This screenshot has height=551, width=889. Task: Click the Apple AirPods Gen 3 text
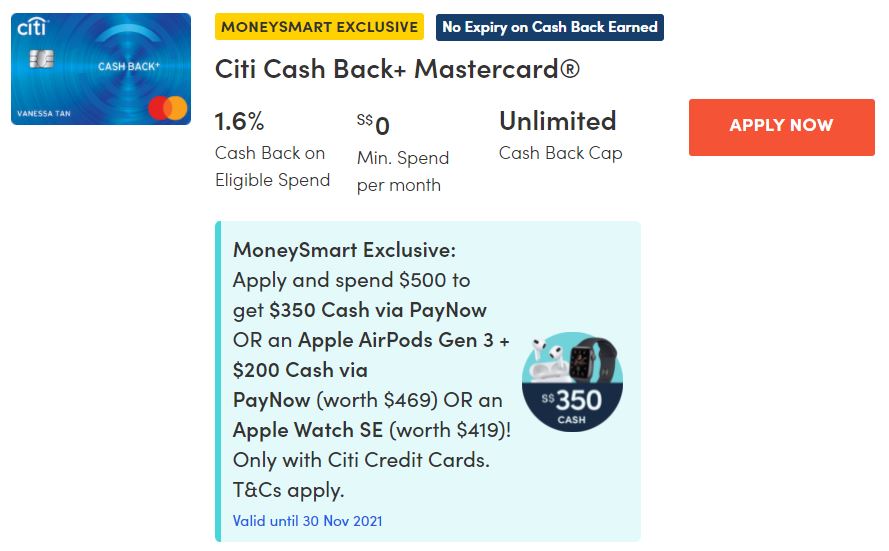(403, 340)
